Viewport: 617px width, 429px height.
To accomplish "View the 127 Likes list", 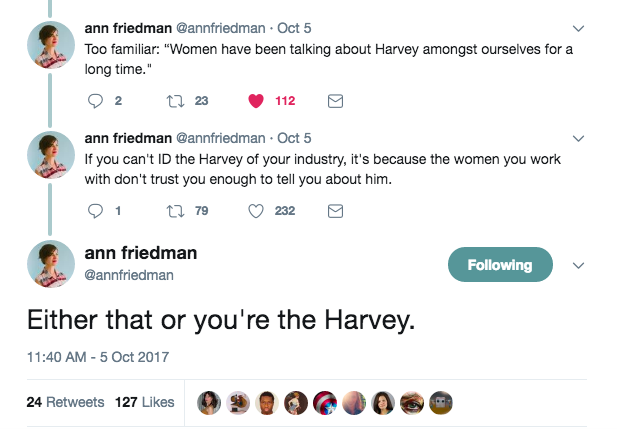I will click(145, 402).
